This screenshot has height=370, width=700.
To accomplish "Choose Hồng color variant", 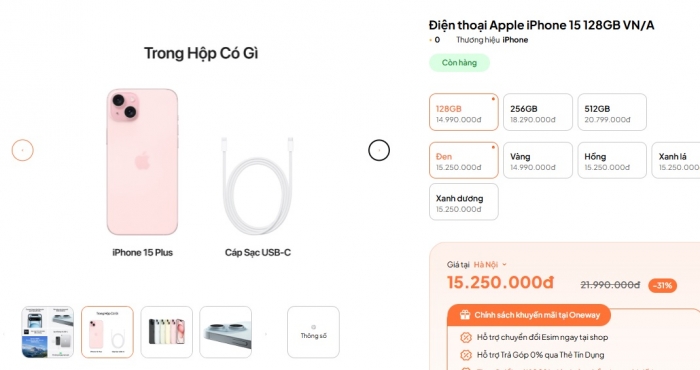I will [x=612, y=160].
